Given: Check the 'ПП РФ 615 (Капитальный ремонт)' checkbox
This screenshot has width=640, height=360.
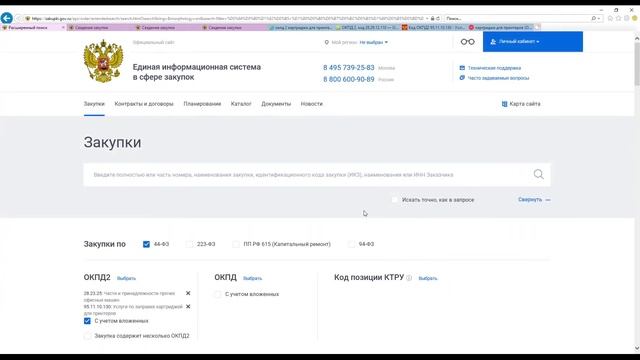Looking at the screenshot, I should [236, 244].
